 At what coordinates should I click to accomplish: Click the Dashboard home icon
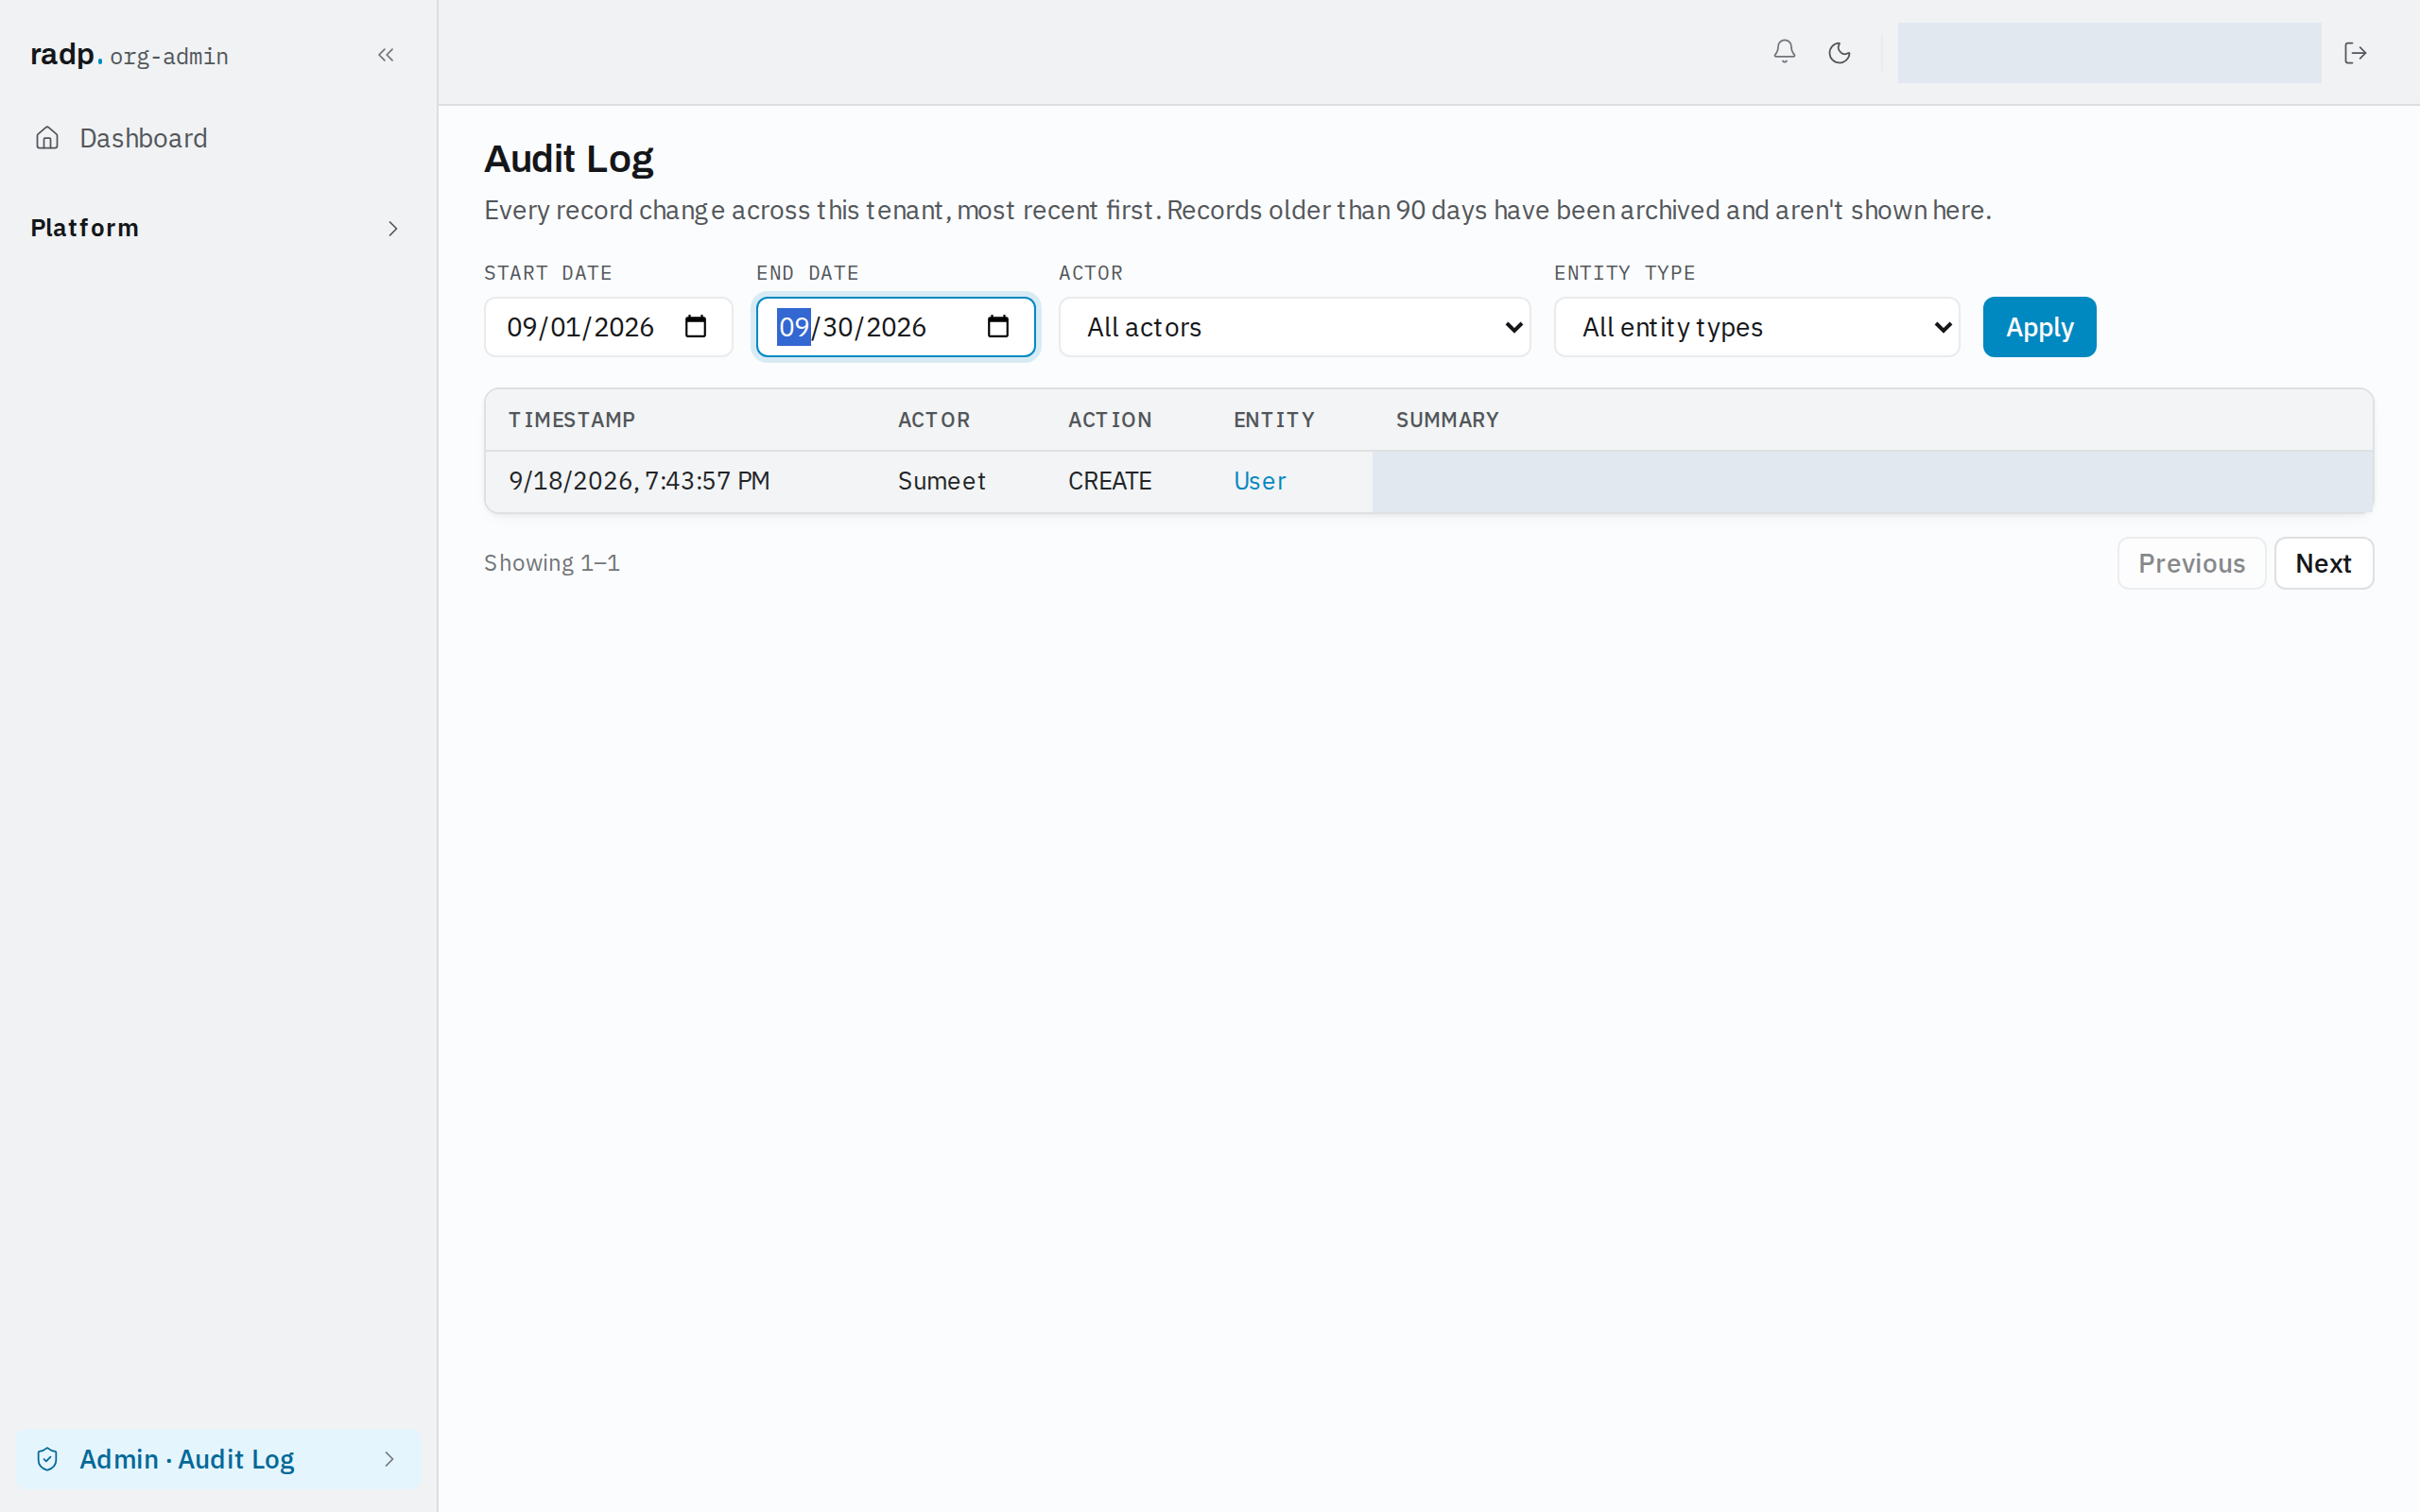pyautogui.click(x=47, y=138)
